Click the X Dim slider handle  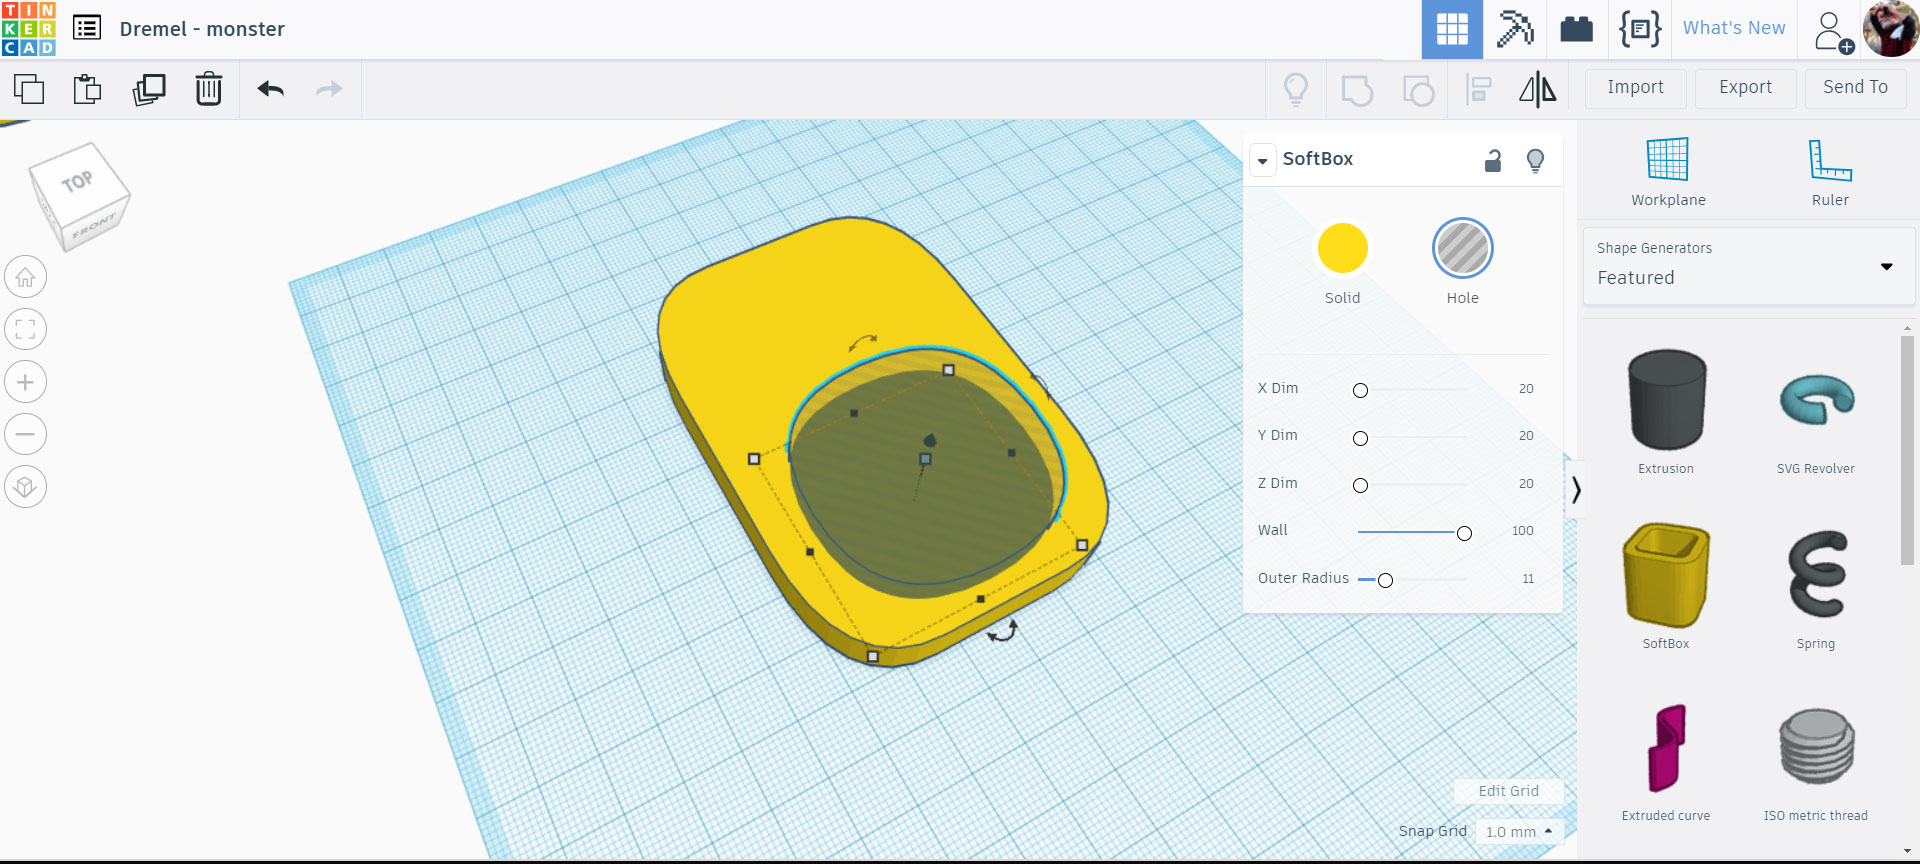(1360, 390)
